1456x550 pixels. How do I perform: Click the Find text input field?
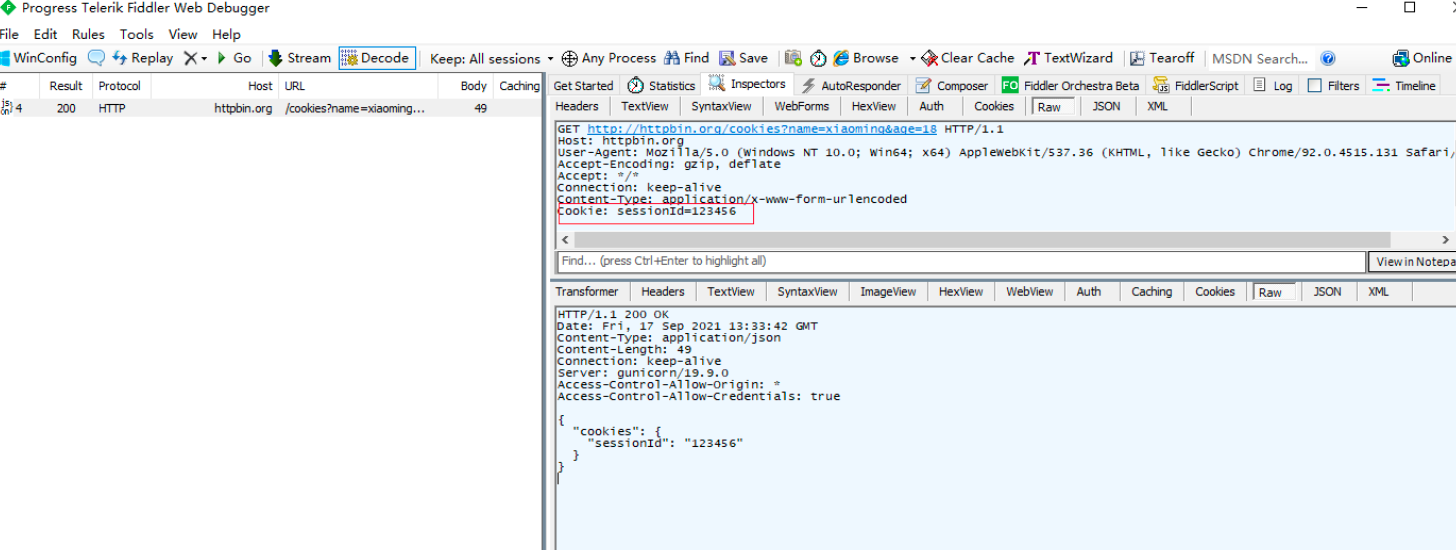point(960,261)
